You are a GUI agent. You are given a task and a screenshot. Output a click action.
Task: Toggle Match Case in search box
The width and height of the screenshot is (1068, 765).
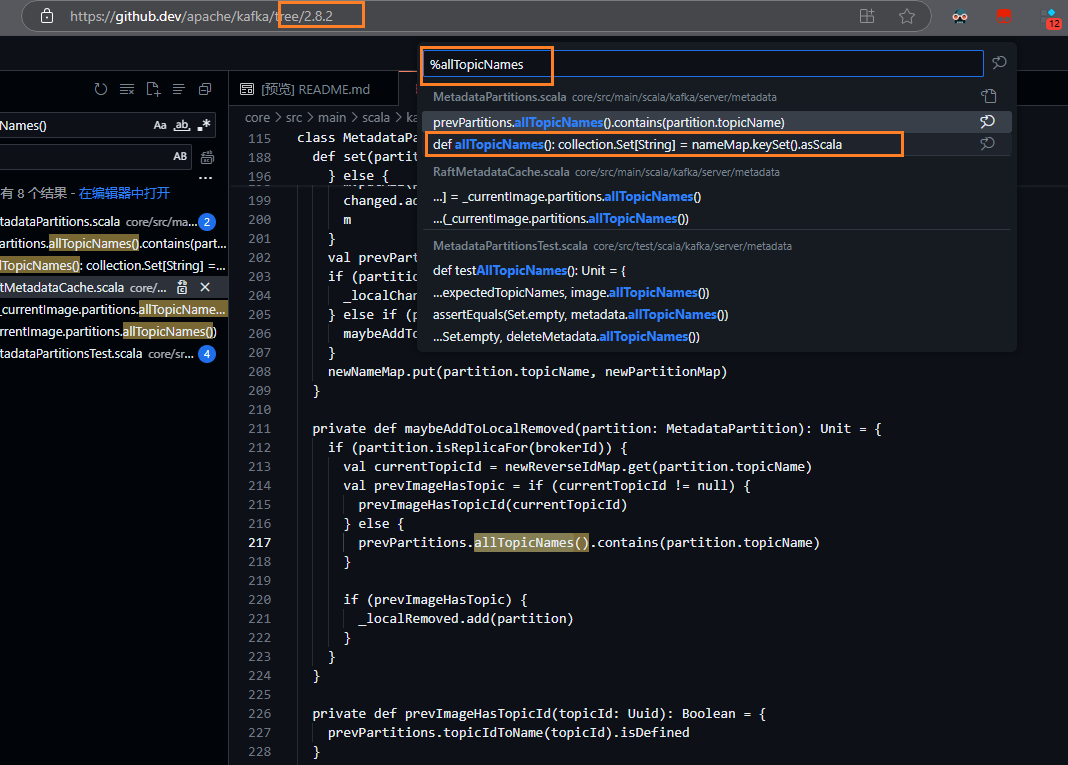[160, 125]
